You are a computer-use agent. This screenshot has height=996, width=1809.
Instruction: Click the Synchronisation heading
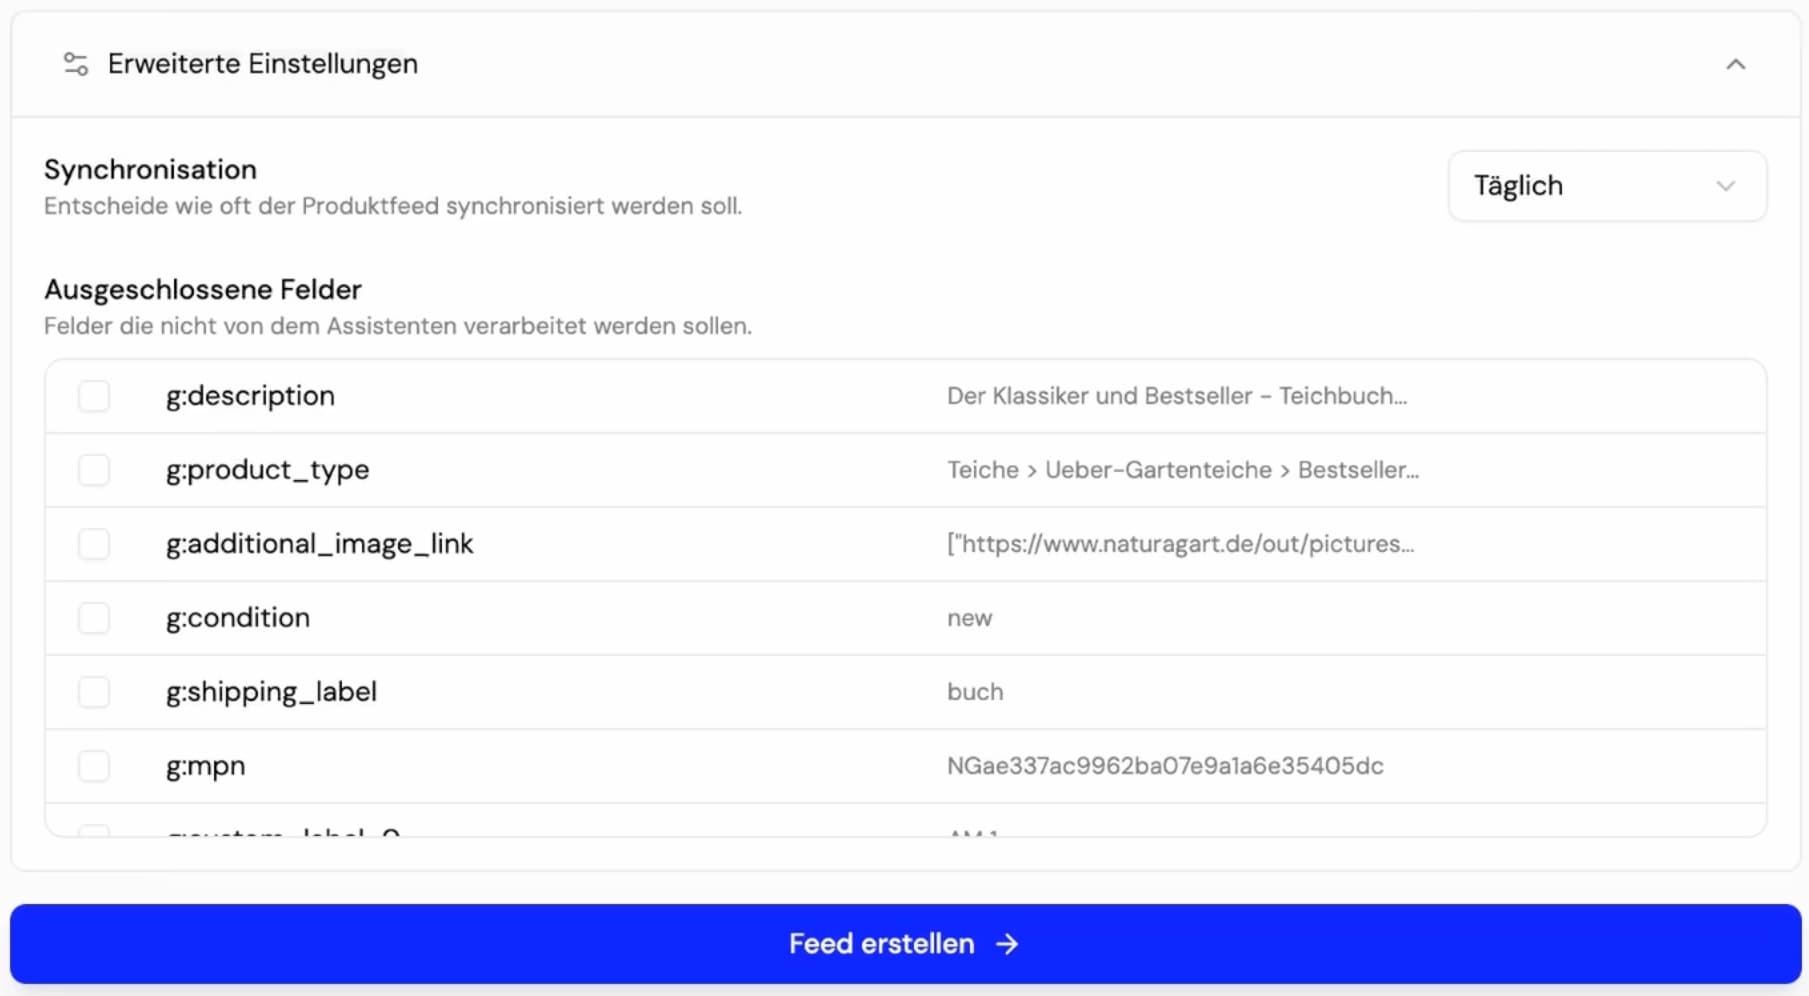coord(150,169)
